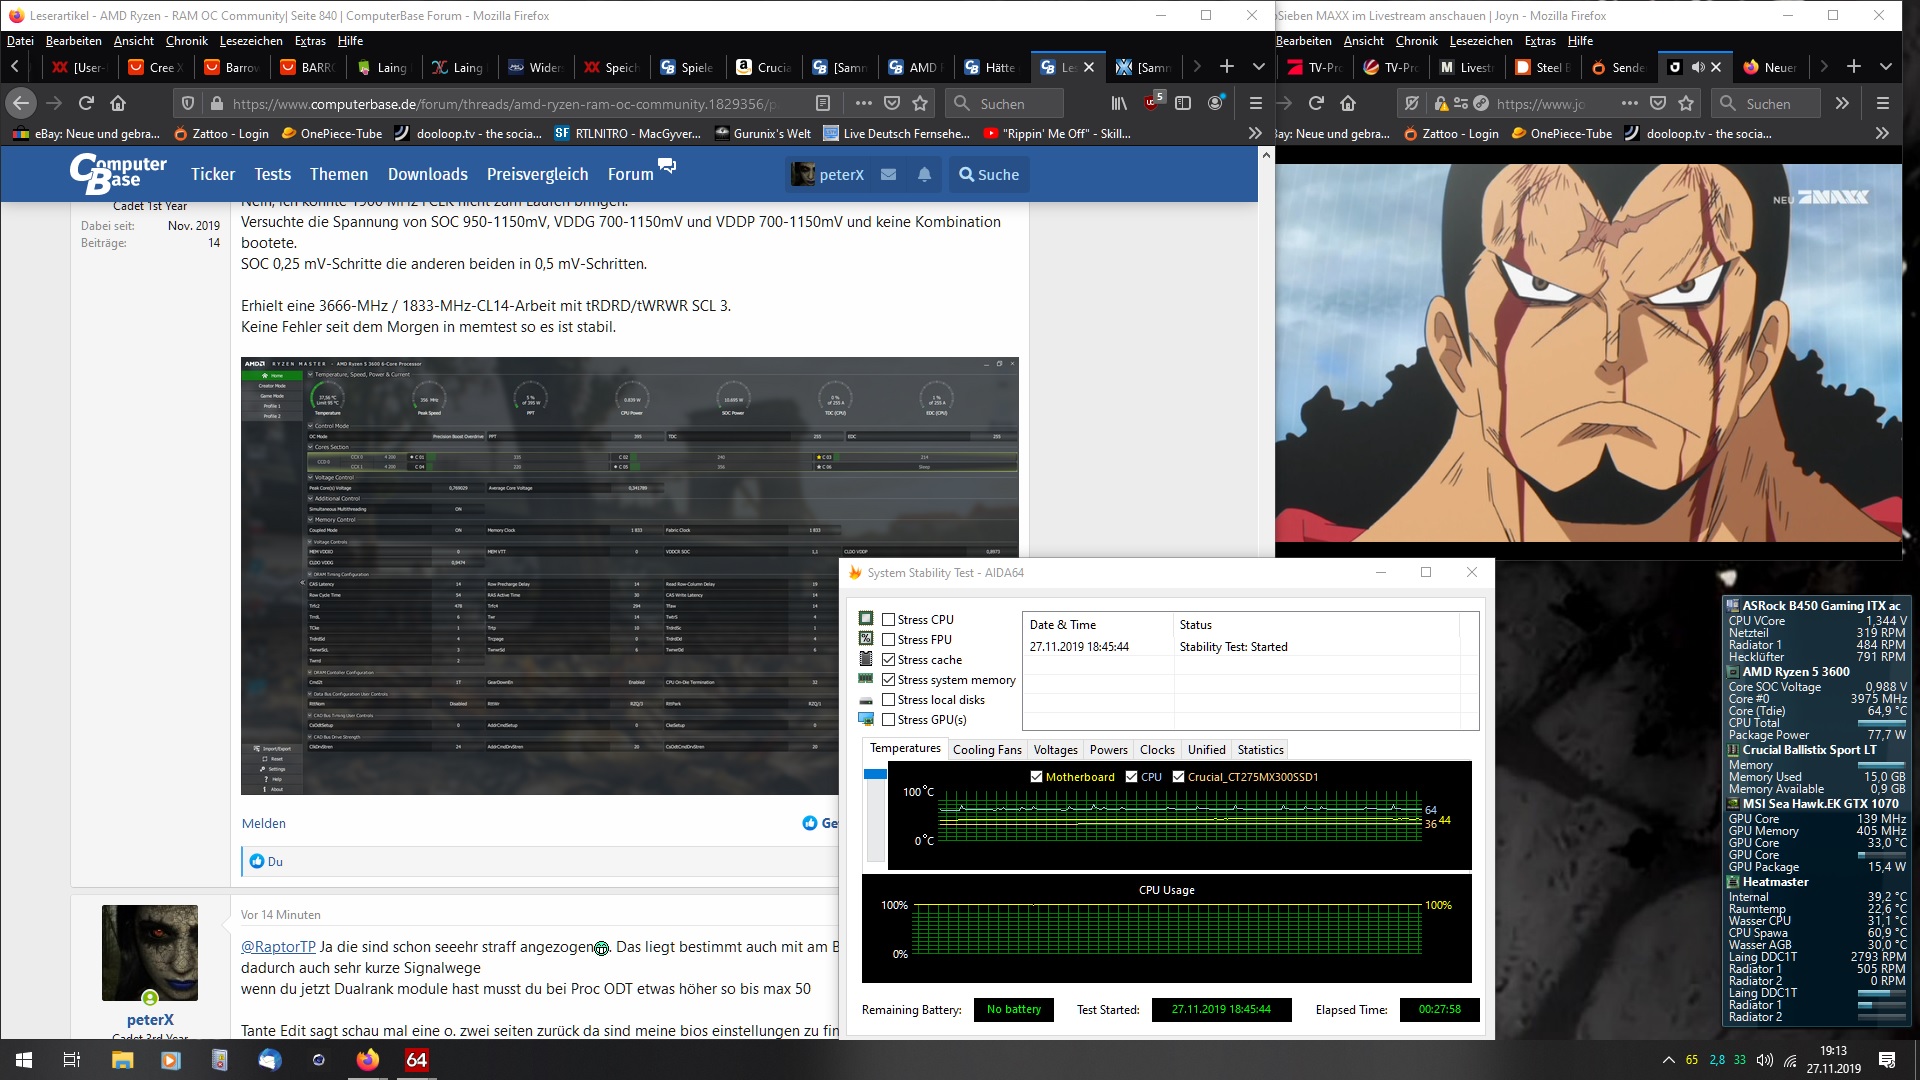Open the Chronik menu in left Firefox
This screenshot has height=1080, width=1920.
186,41
